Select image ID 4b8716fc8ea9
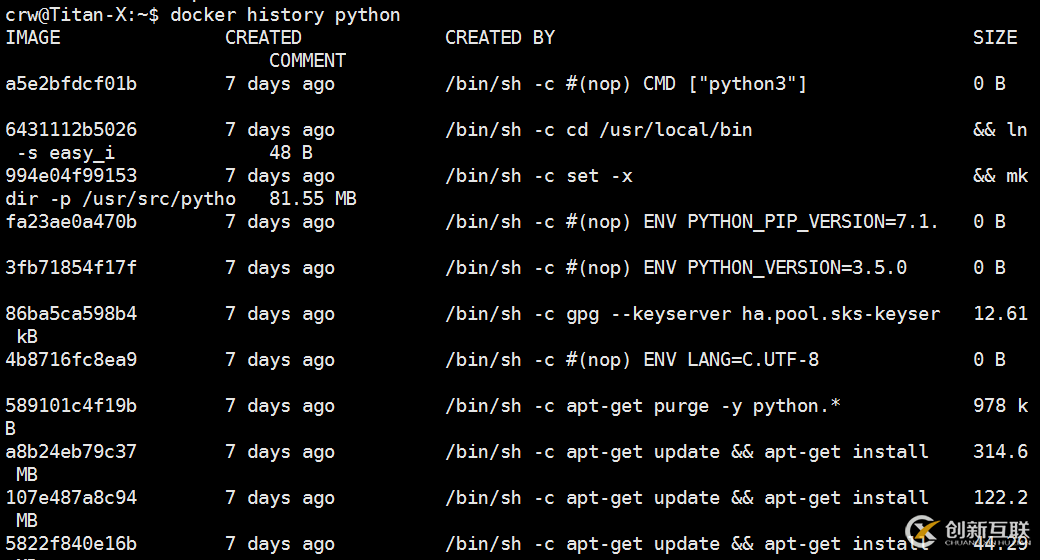Screen dimensions: 1040x560 click(71, 360)
